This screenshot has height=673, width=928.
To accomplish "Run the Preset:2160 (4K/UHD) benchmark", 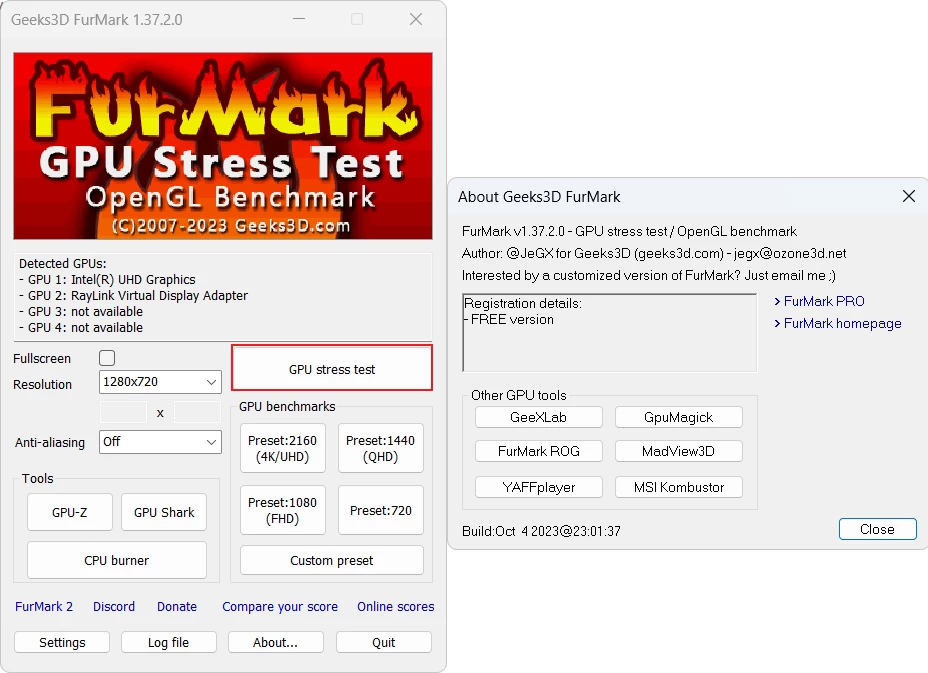I will (x=282, y=448).
